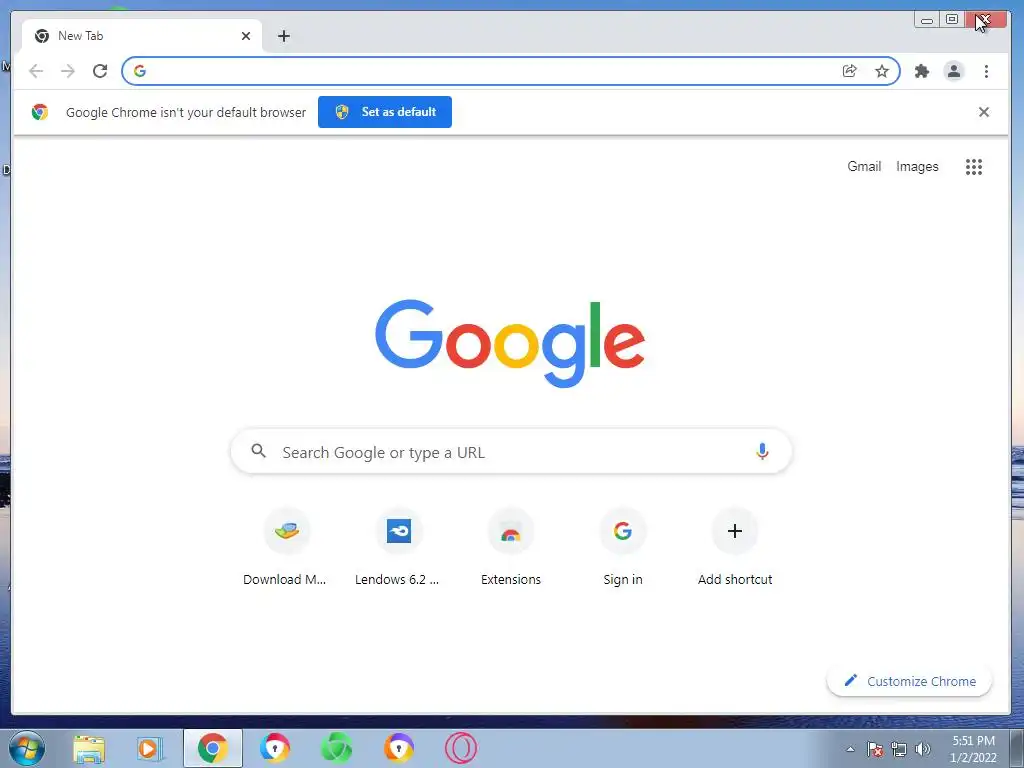
Task: Go forward with the forward arrow
Action: [68, 71]
